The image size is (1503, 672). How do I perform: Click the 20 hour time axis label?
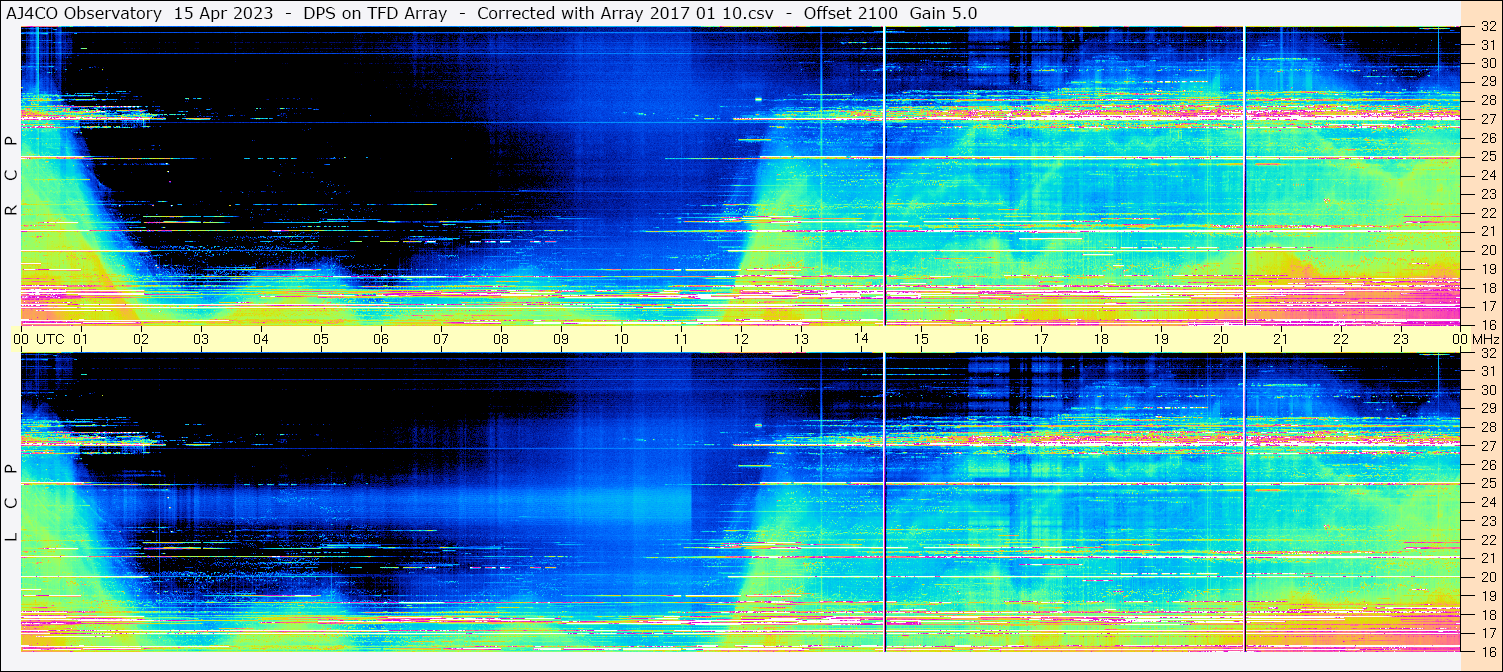pyautogui.click(x=1221, y=339)
